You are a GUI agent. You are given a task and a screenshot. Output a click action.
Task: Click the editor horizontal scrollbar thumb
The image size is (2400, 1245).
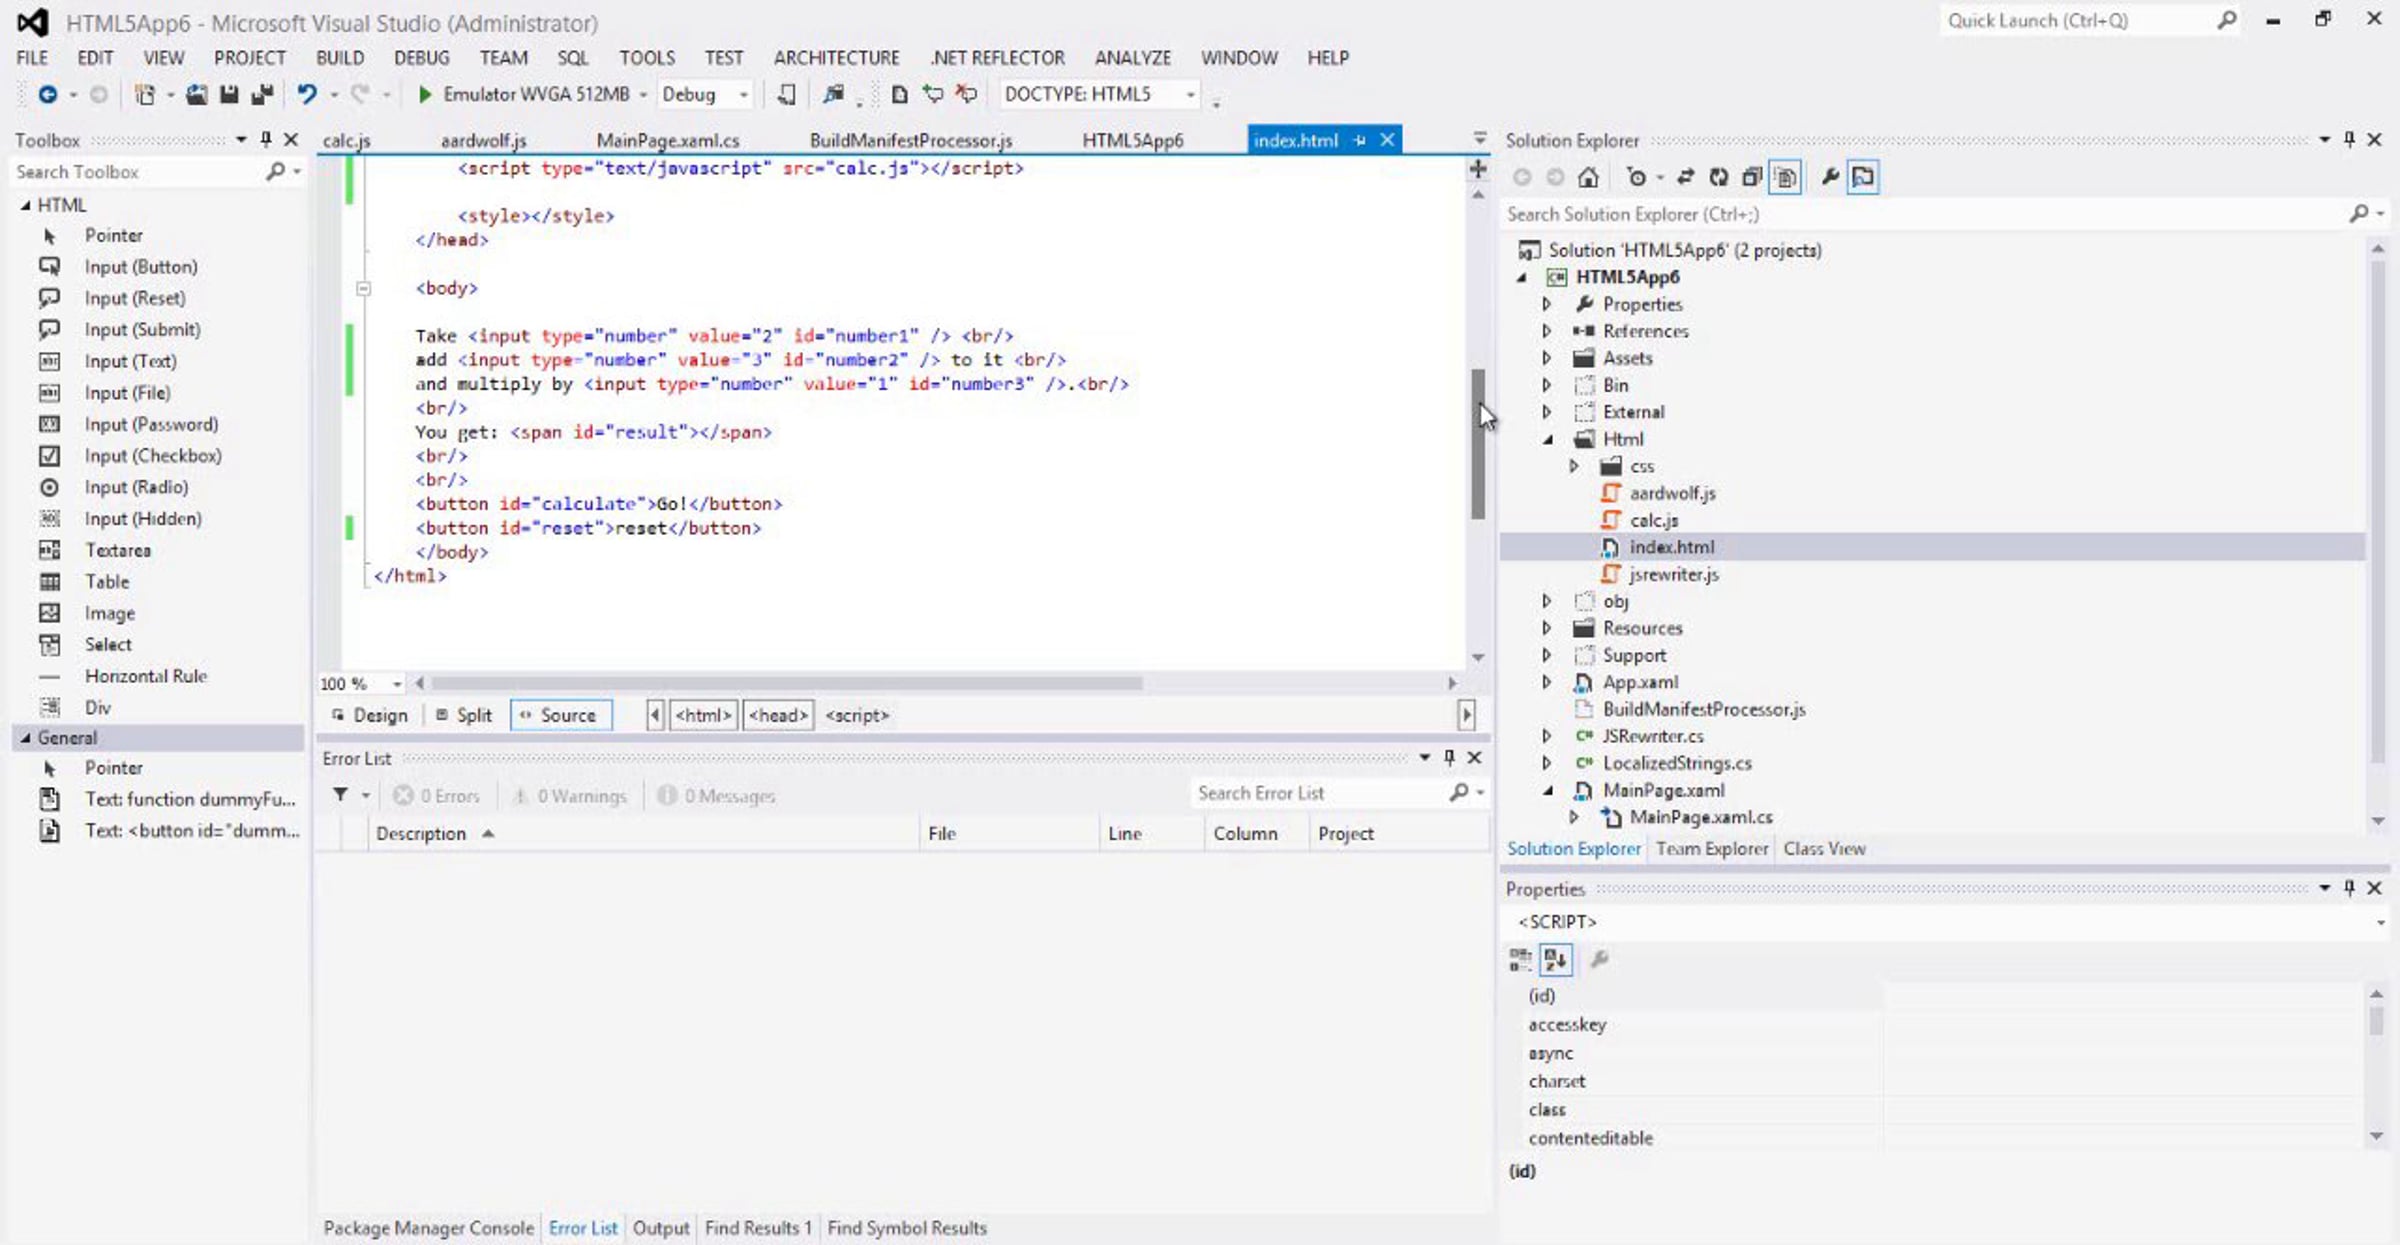point(786,683)
